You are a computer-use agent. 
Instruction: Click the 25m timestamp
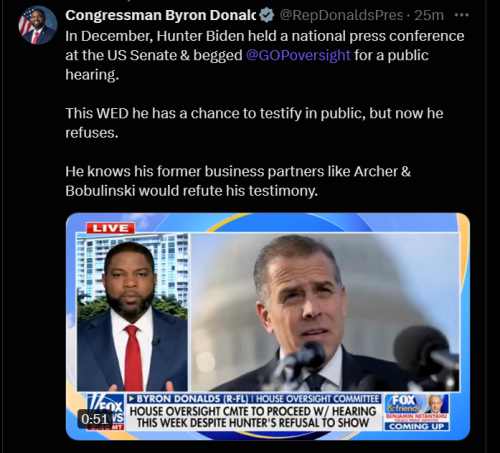pyautogui.click(x=429, y=15)
